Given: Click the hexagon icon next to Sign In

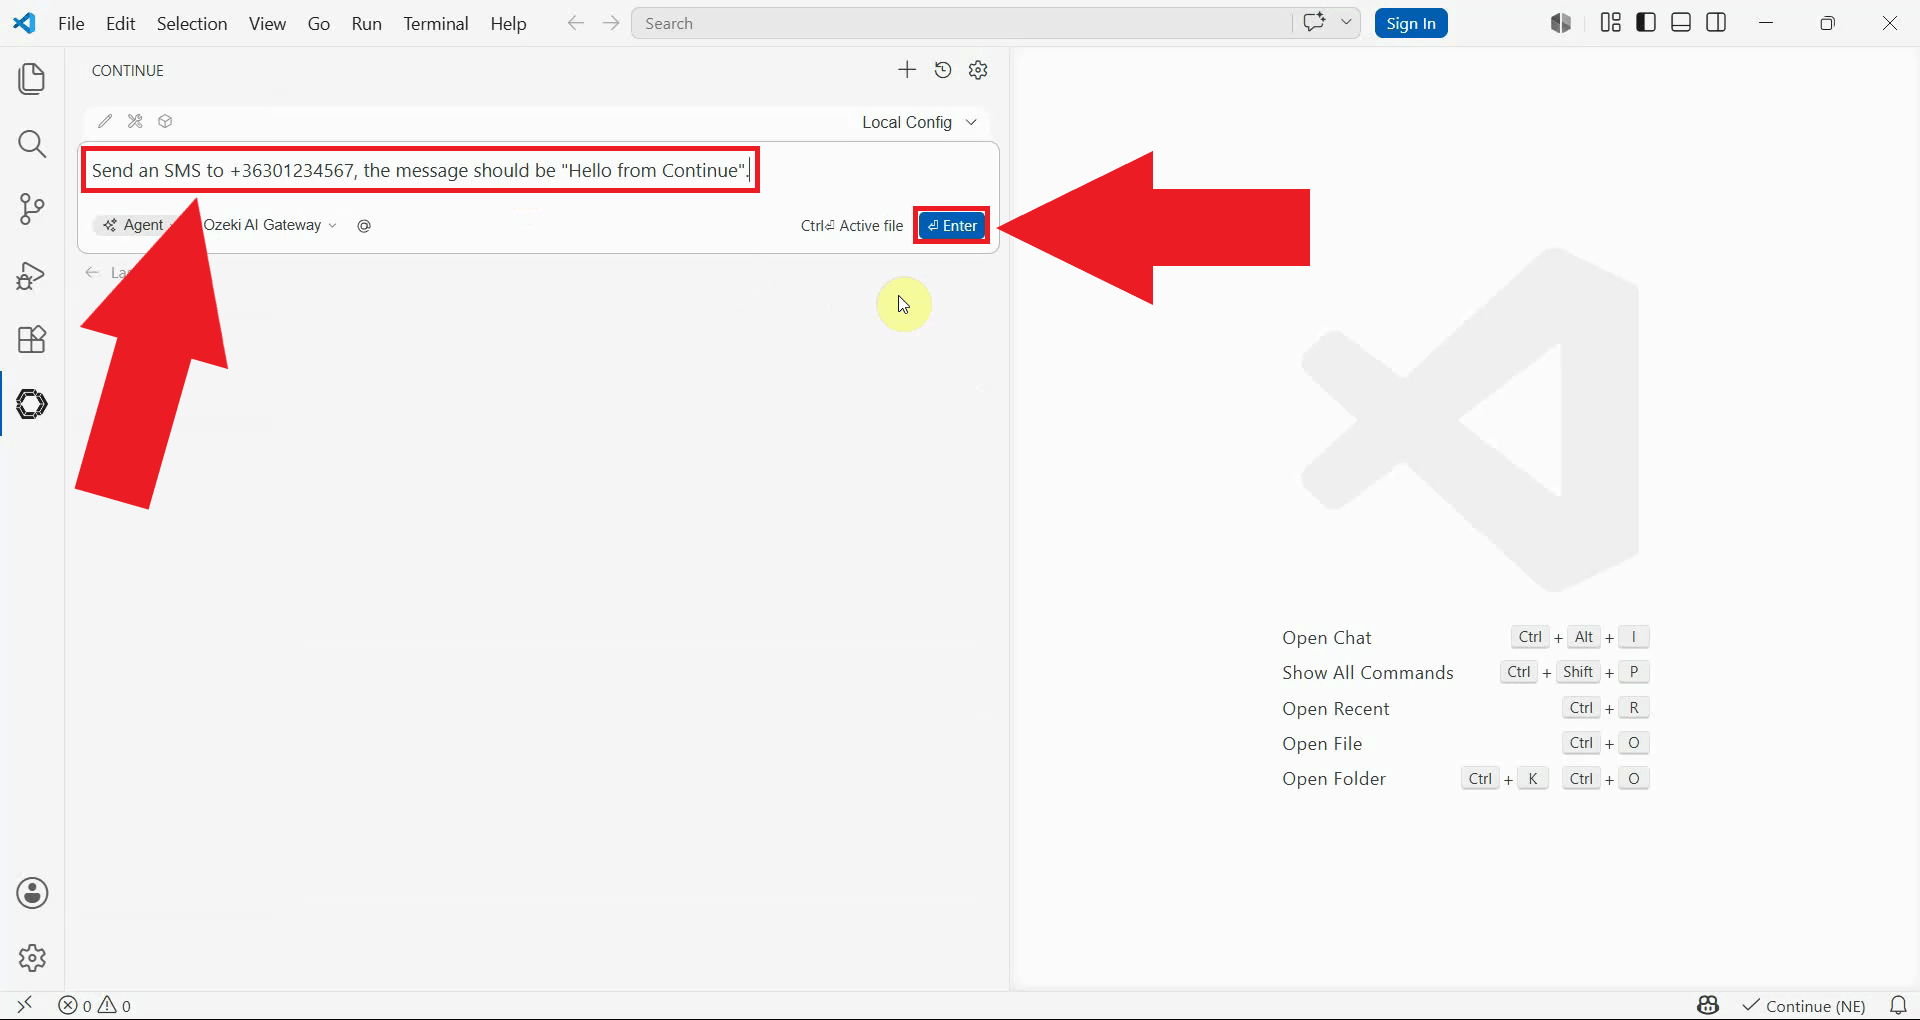Looking at the screenshot, I should (x=1561, y=23).
